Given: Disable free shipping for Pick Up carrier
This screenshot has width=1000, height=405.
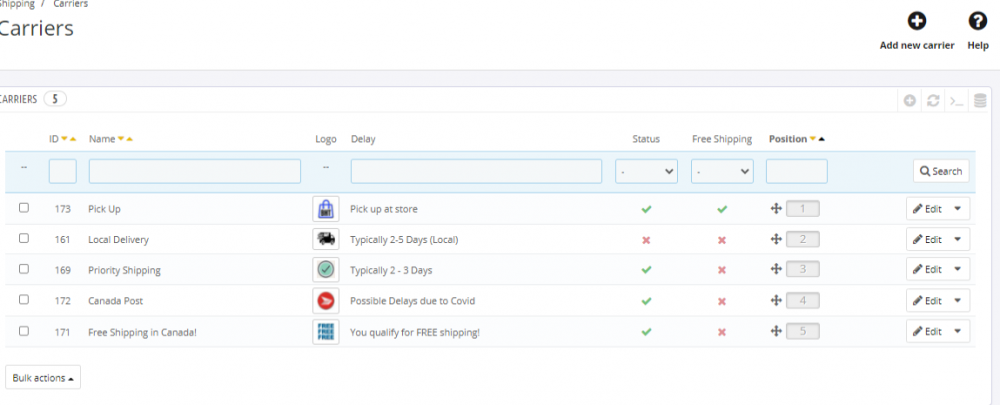Looking at the screenshot, I should tap(721, 209).
